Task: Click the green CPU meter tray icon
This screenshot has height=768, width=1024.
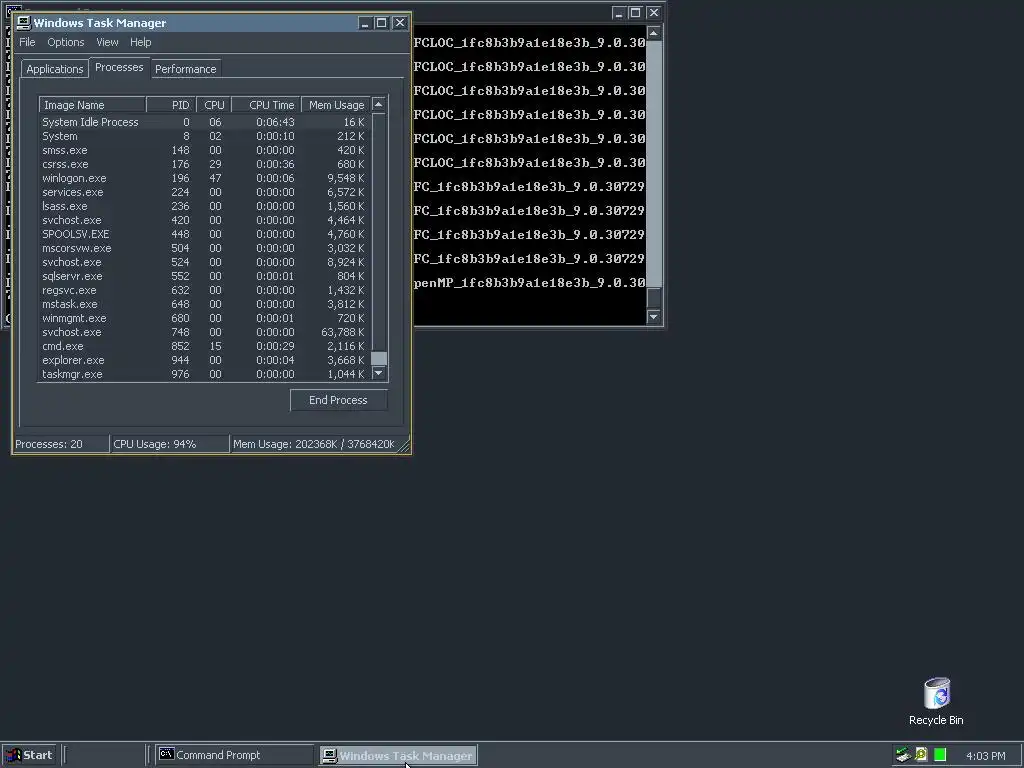Action: (940, 755)
